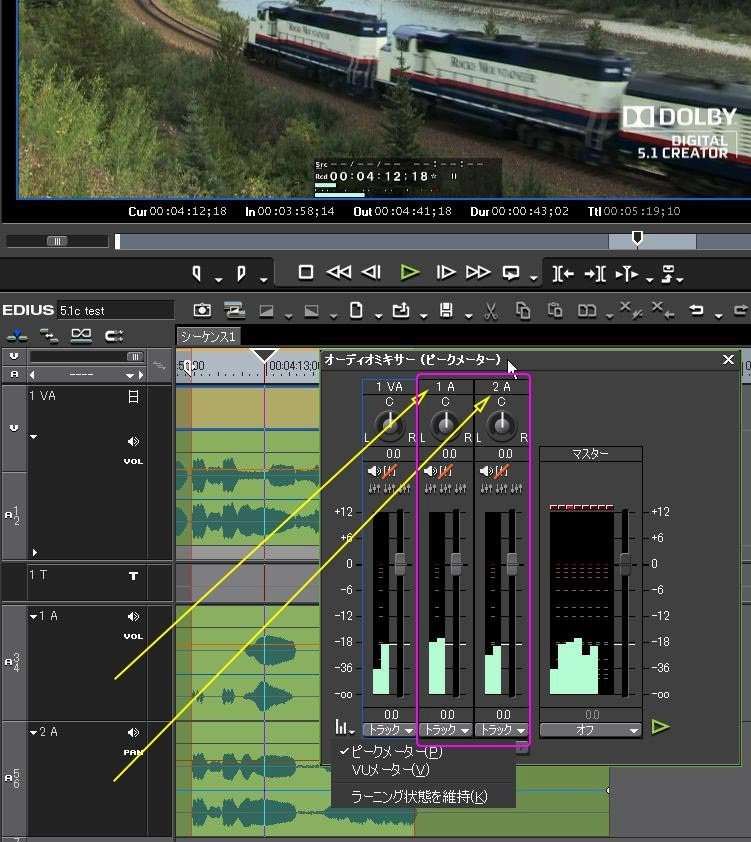Select the keep learning state (K) menu item

(x=419, y=796)
